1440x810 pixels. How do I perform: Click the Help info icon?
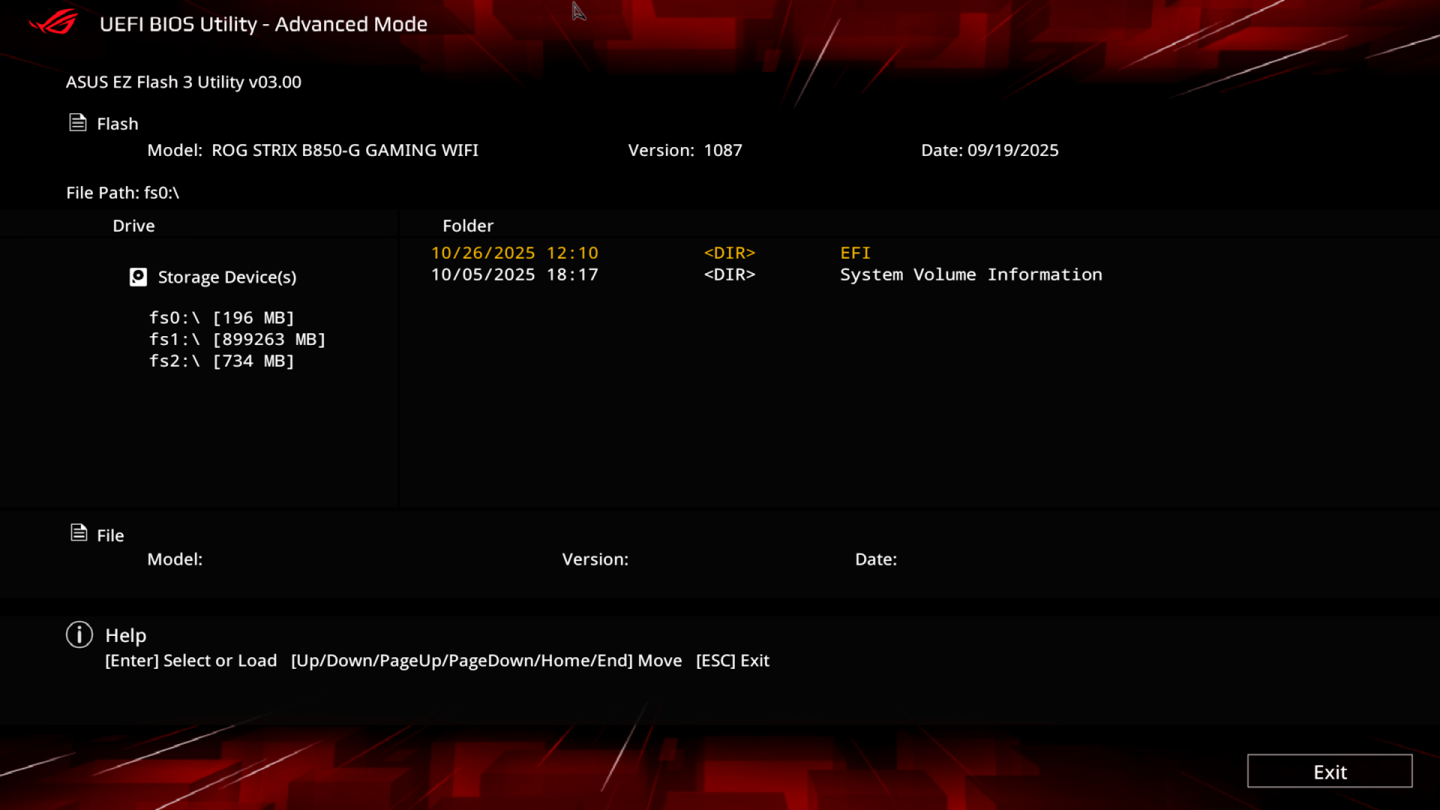pyautogui.click(x=79, y=634)
